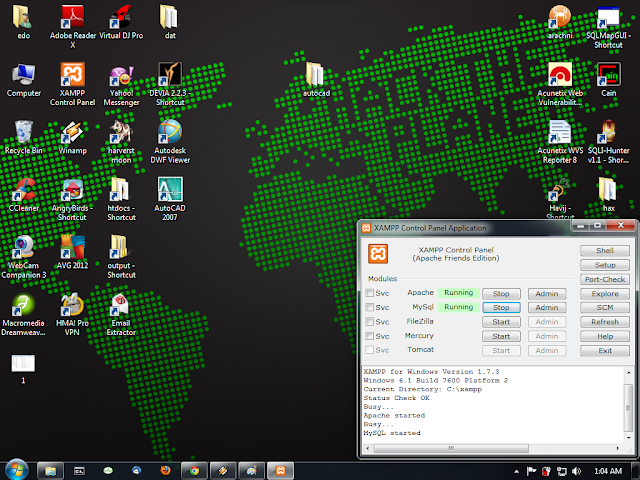Click the XAMPP log horizontal scrollbar
640x480 pixels.
pyautogui.click(x=451, y=448)
